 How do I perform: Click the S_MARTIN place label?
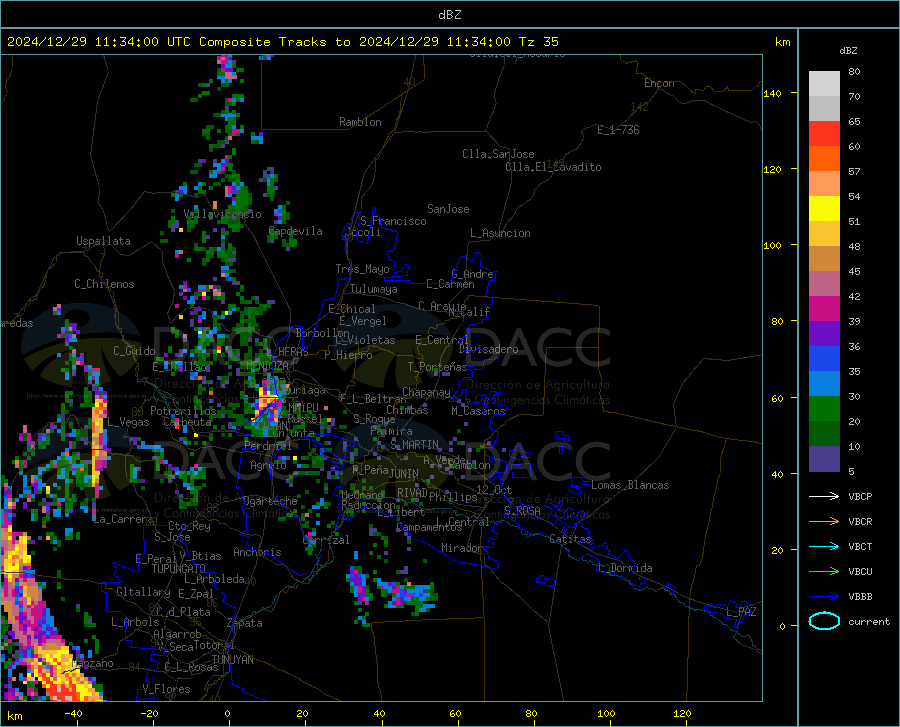[x=414, y=445]
